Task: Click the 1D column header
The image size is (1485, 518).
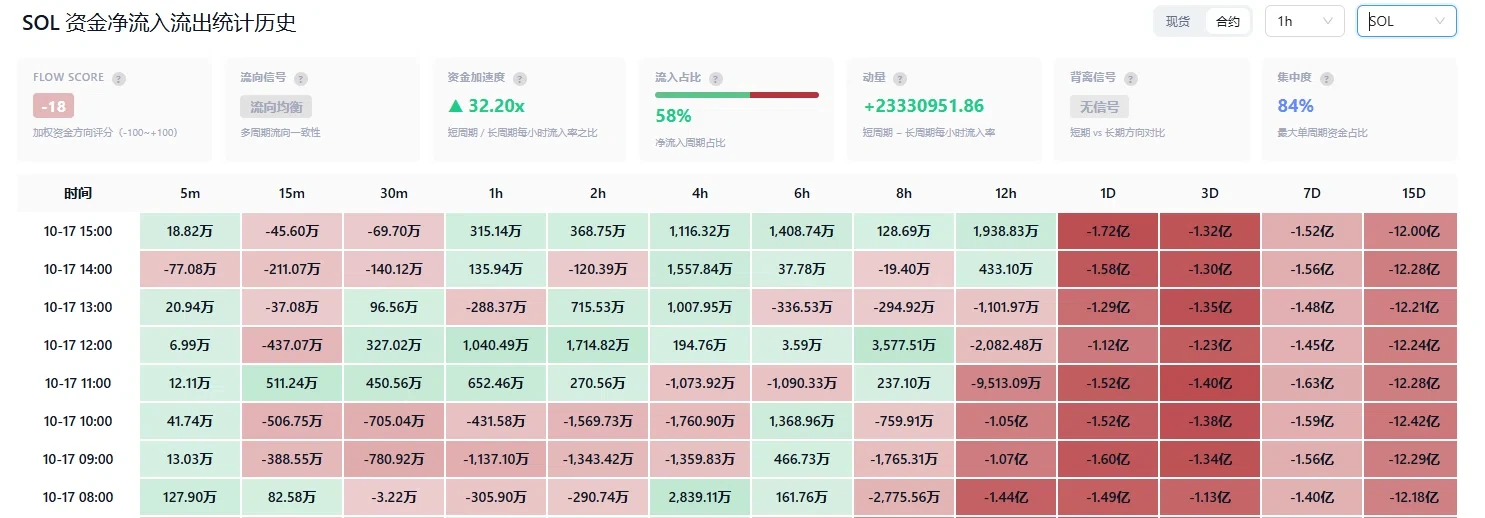Action: click(1108, 193)
